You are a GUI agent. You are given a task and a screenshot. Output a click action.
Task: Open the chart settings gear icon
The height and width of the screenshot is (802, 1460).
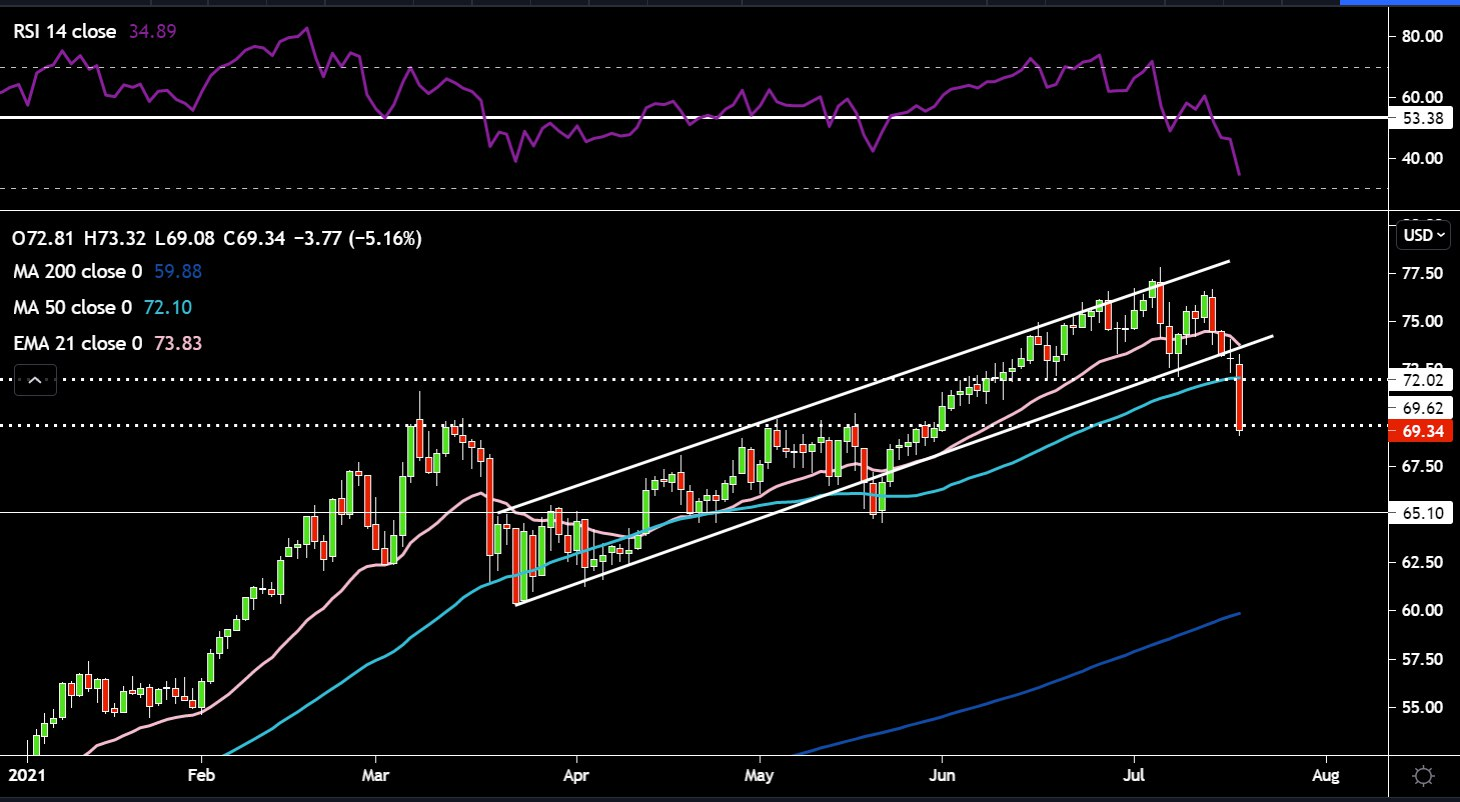click(1424, 775)
